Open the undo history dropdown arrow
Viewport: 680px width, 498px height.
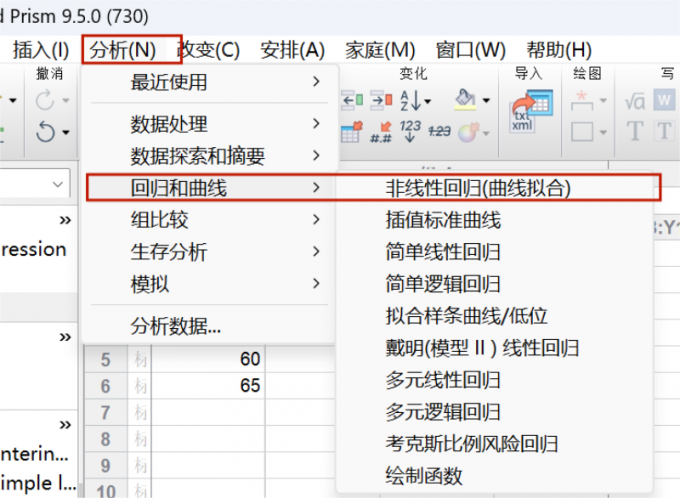coord(65,132)
